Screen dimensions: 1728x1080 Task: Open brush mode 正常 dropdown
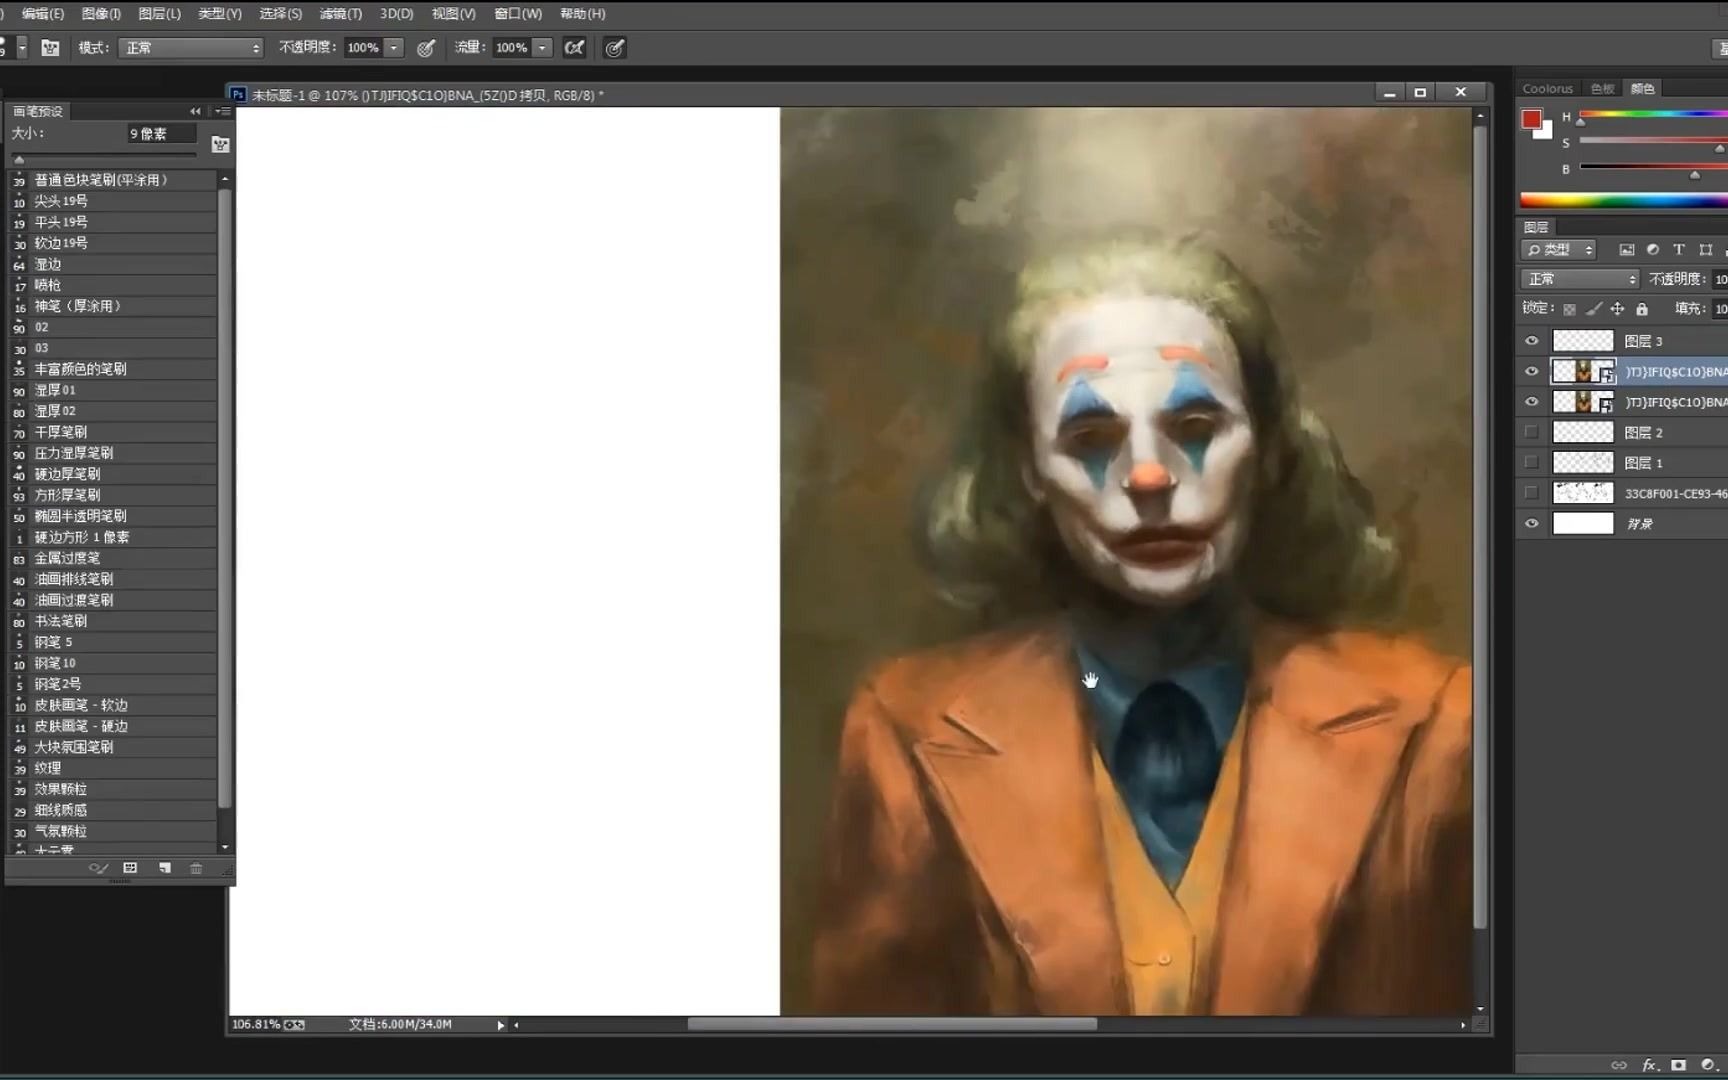pos(190,47)
